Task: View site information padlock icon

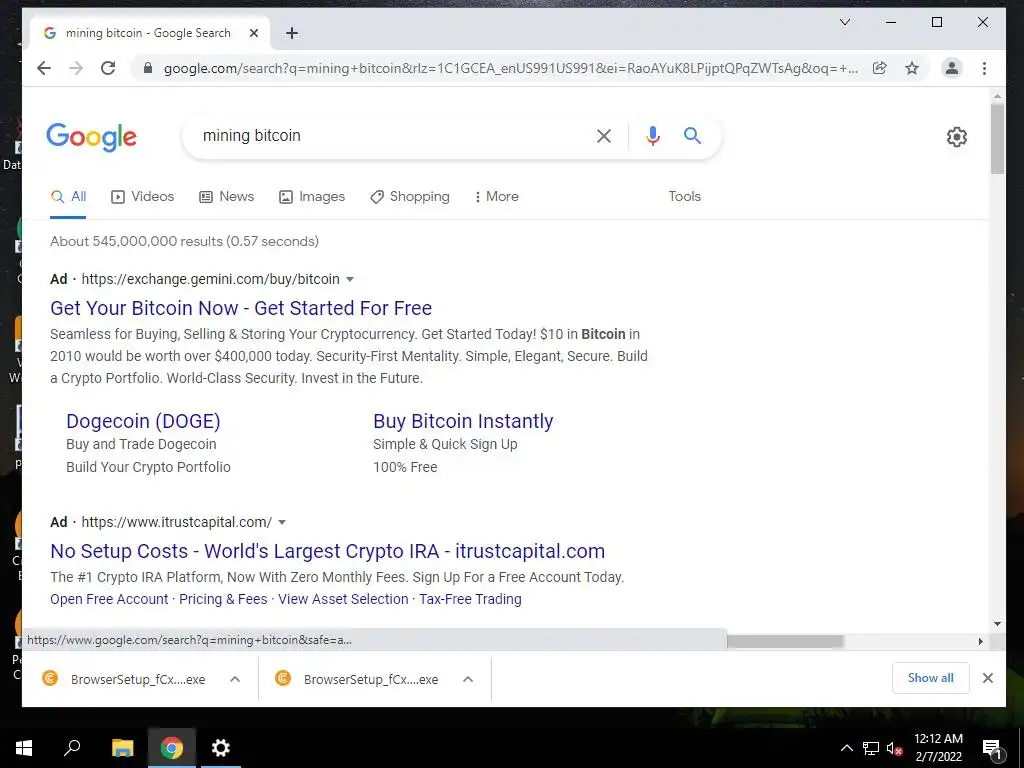Action: coord(148,68)
